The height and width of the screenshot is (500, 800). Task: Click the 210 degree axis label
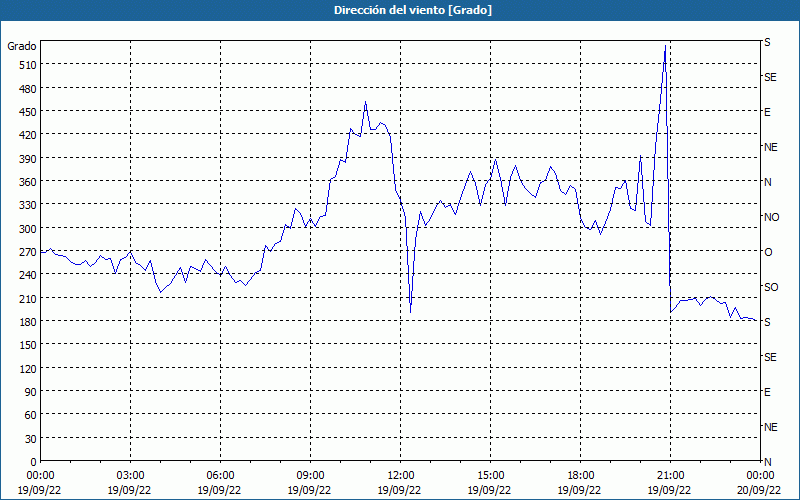pyautogui.click(x=28, y=298)
